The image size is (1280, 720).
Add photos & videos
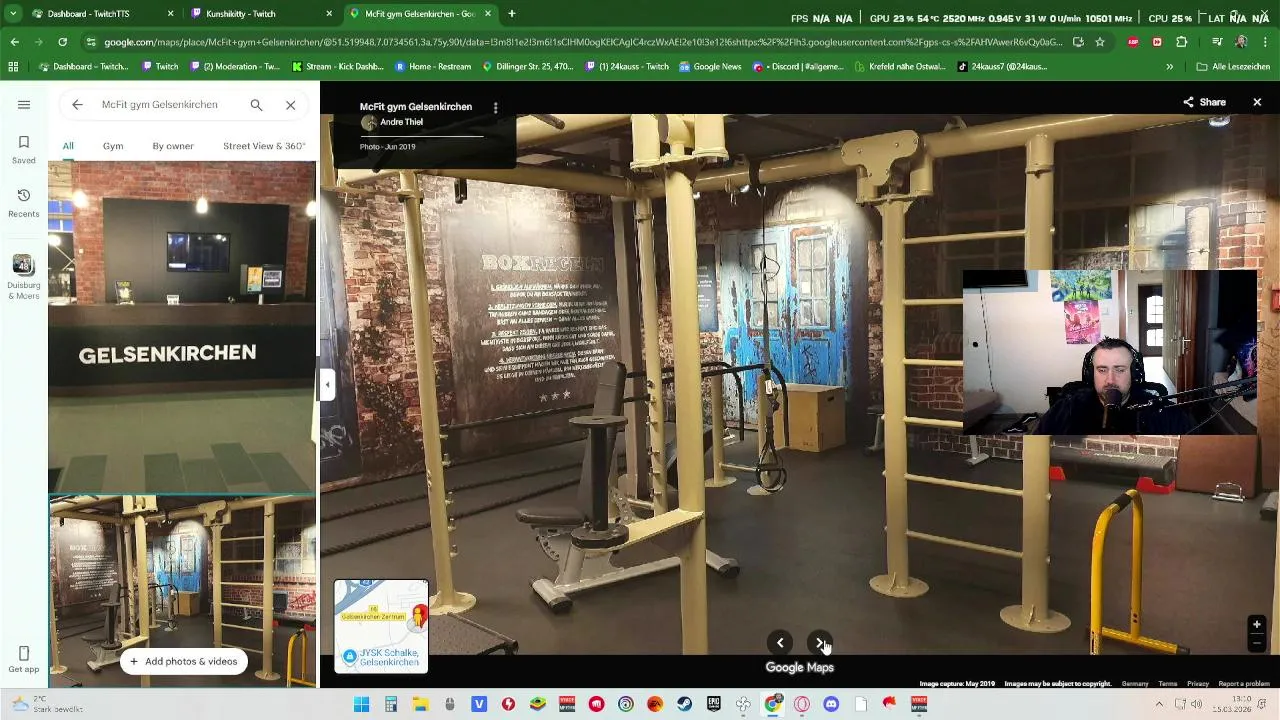[183, 661]
